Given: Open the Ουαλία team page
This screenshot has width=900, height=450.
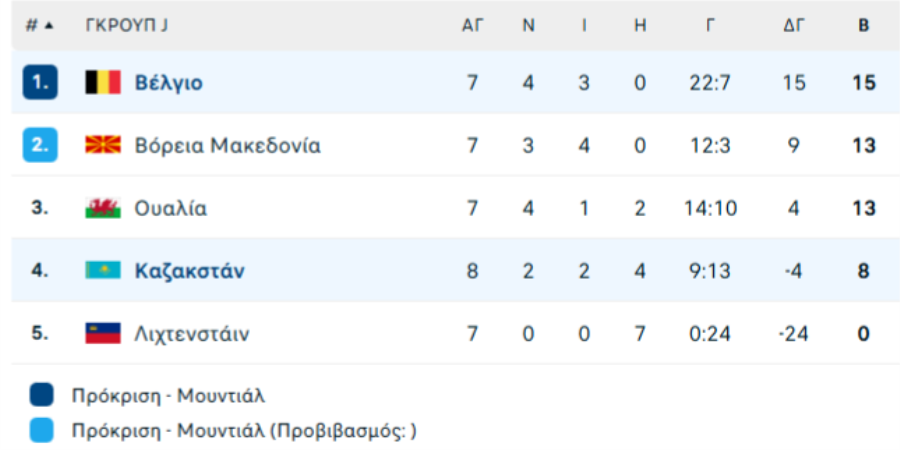Looking at the screenshot, I should pos(171,209).
